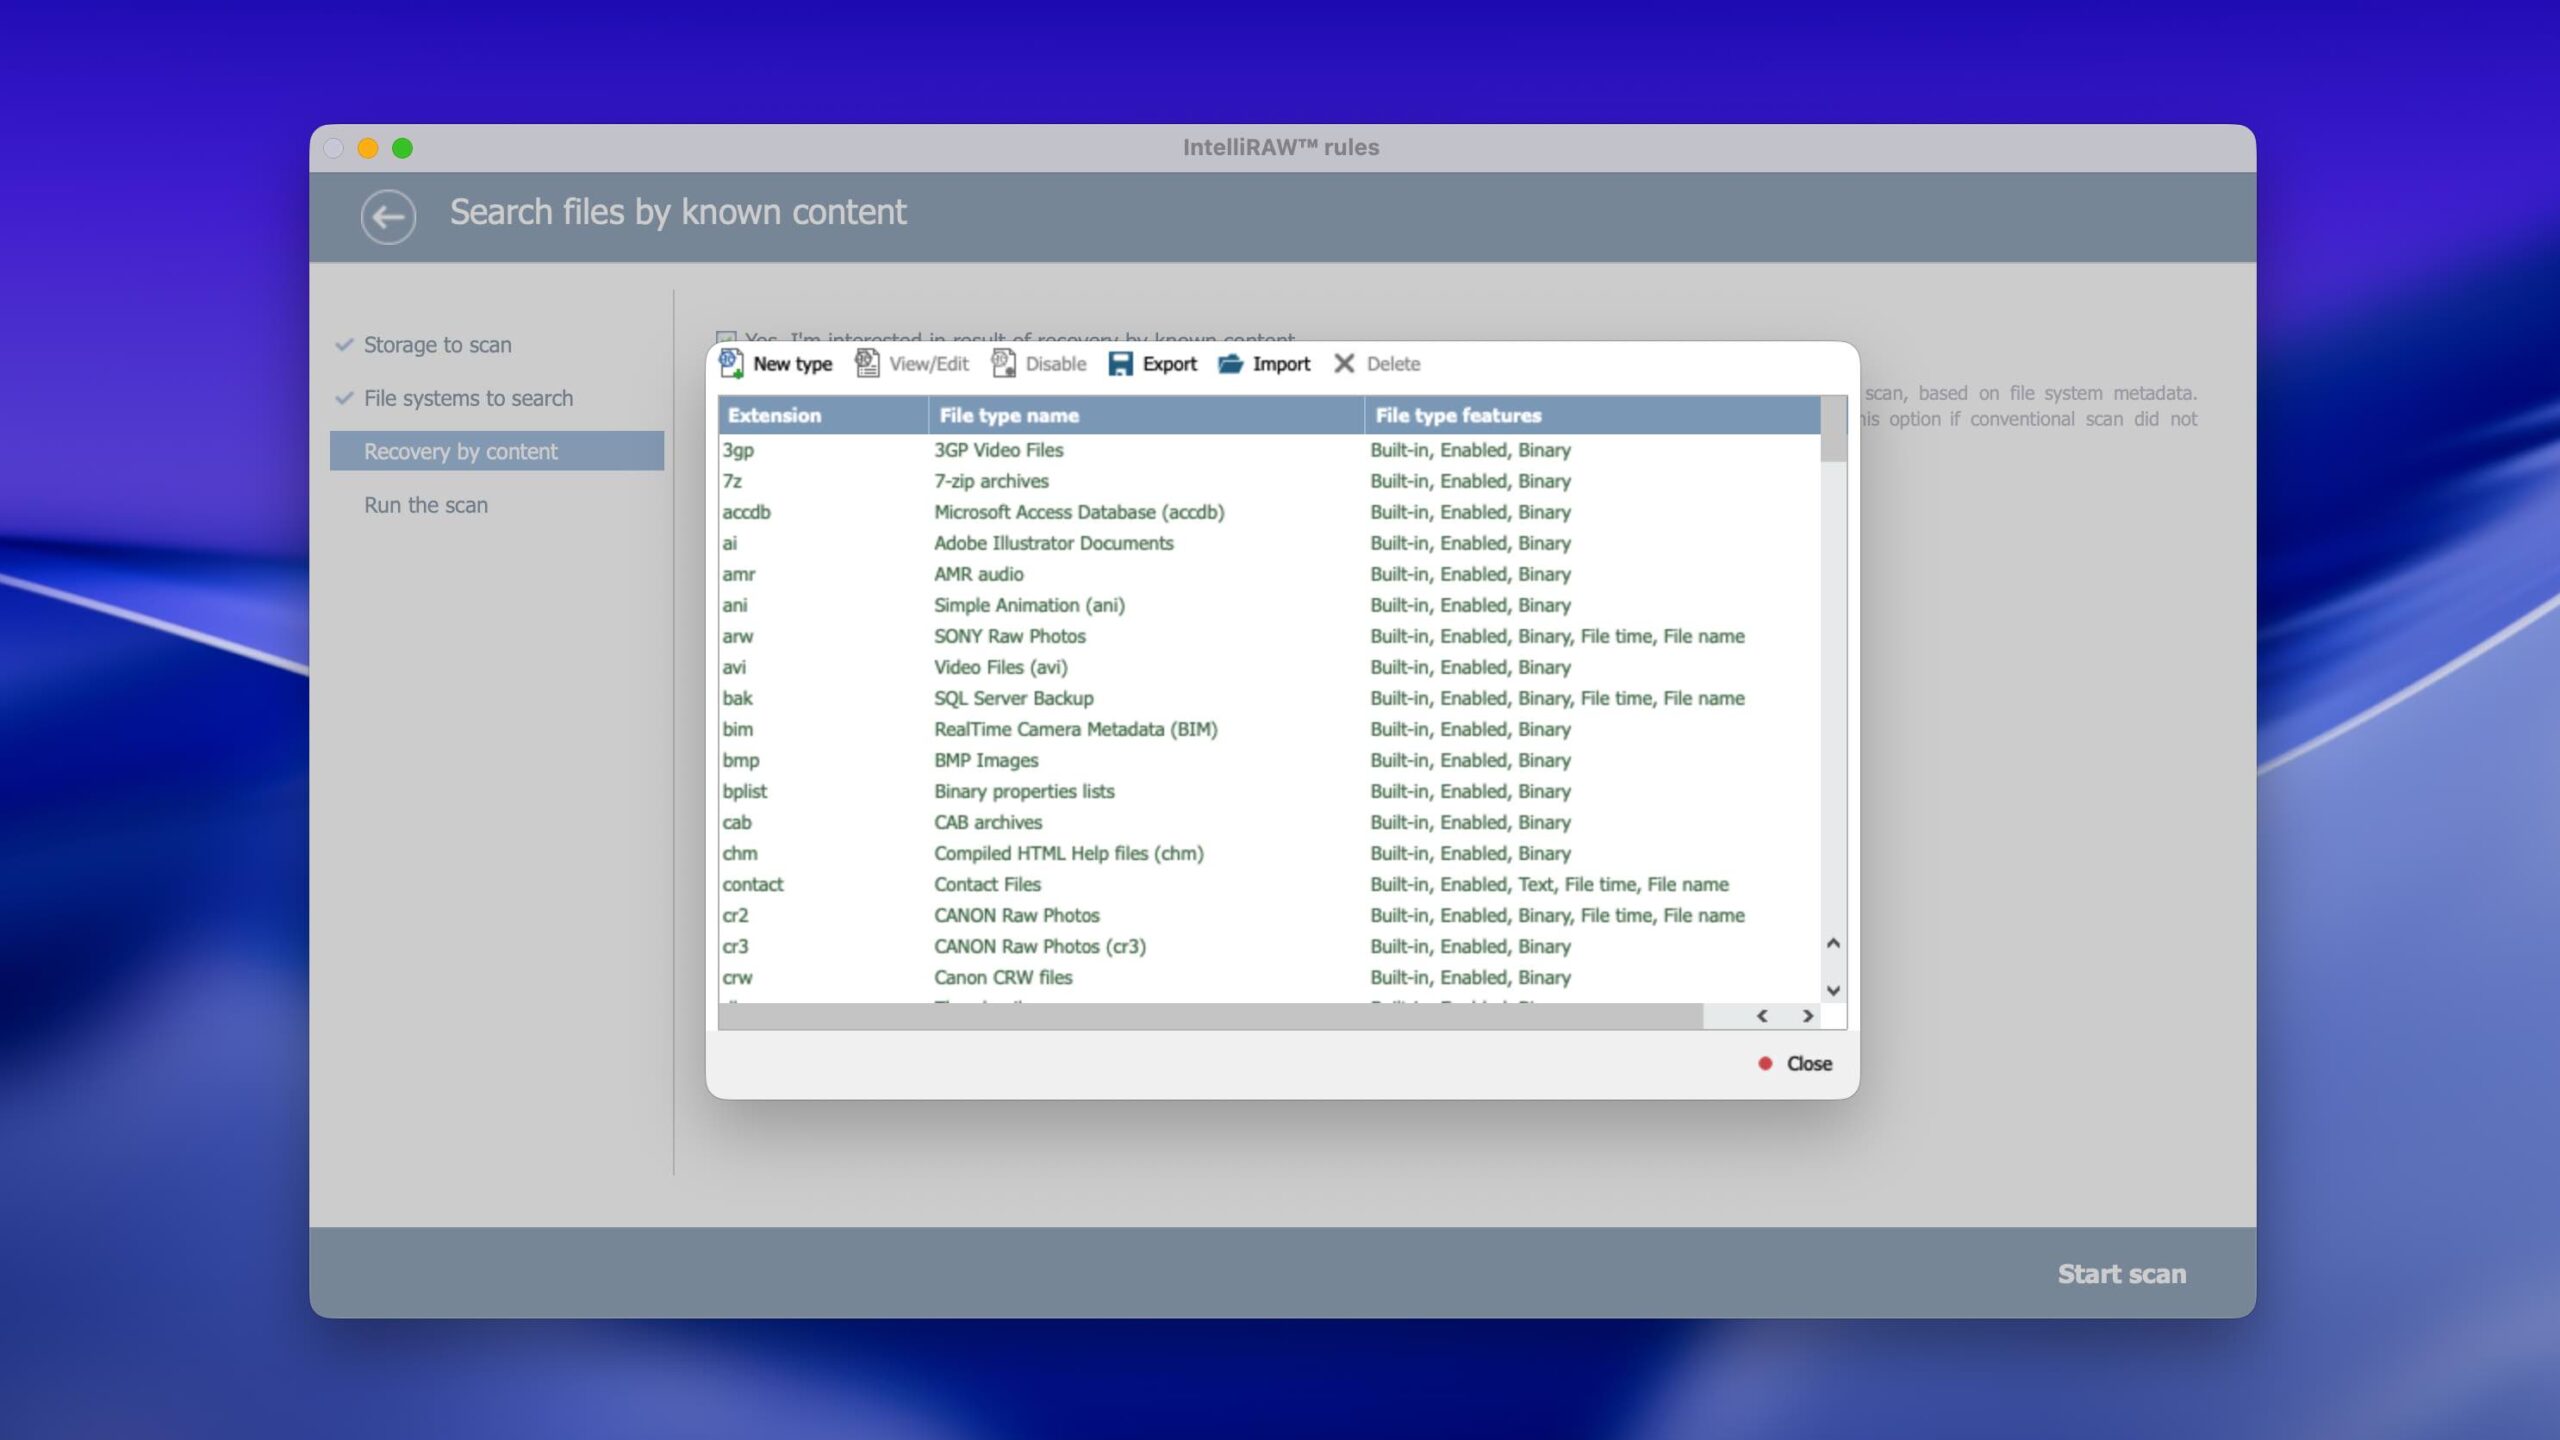Sort by Extension column header
Image resolution: width=2560 pixels, height=1440 pixels.
point(775,415)
